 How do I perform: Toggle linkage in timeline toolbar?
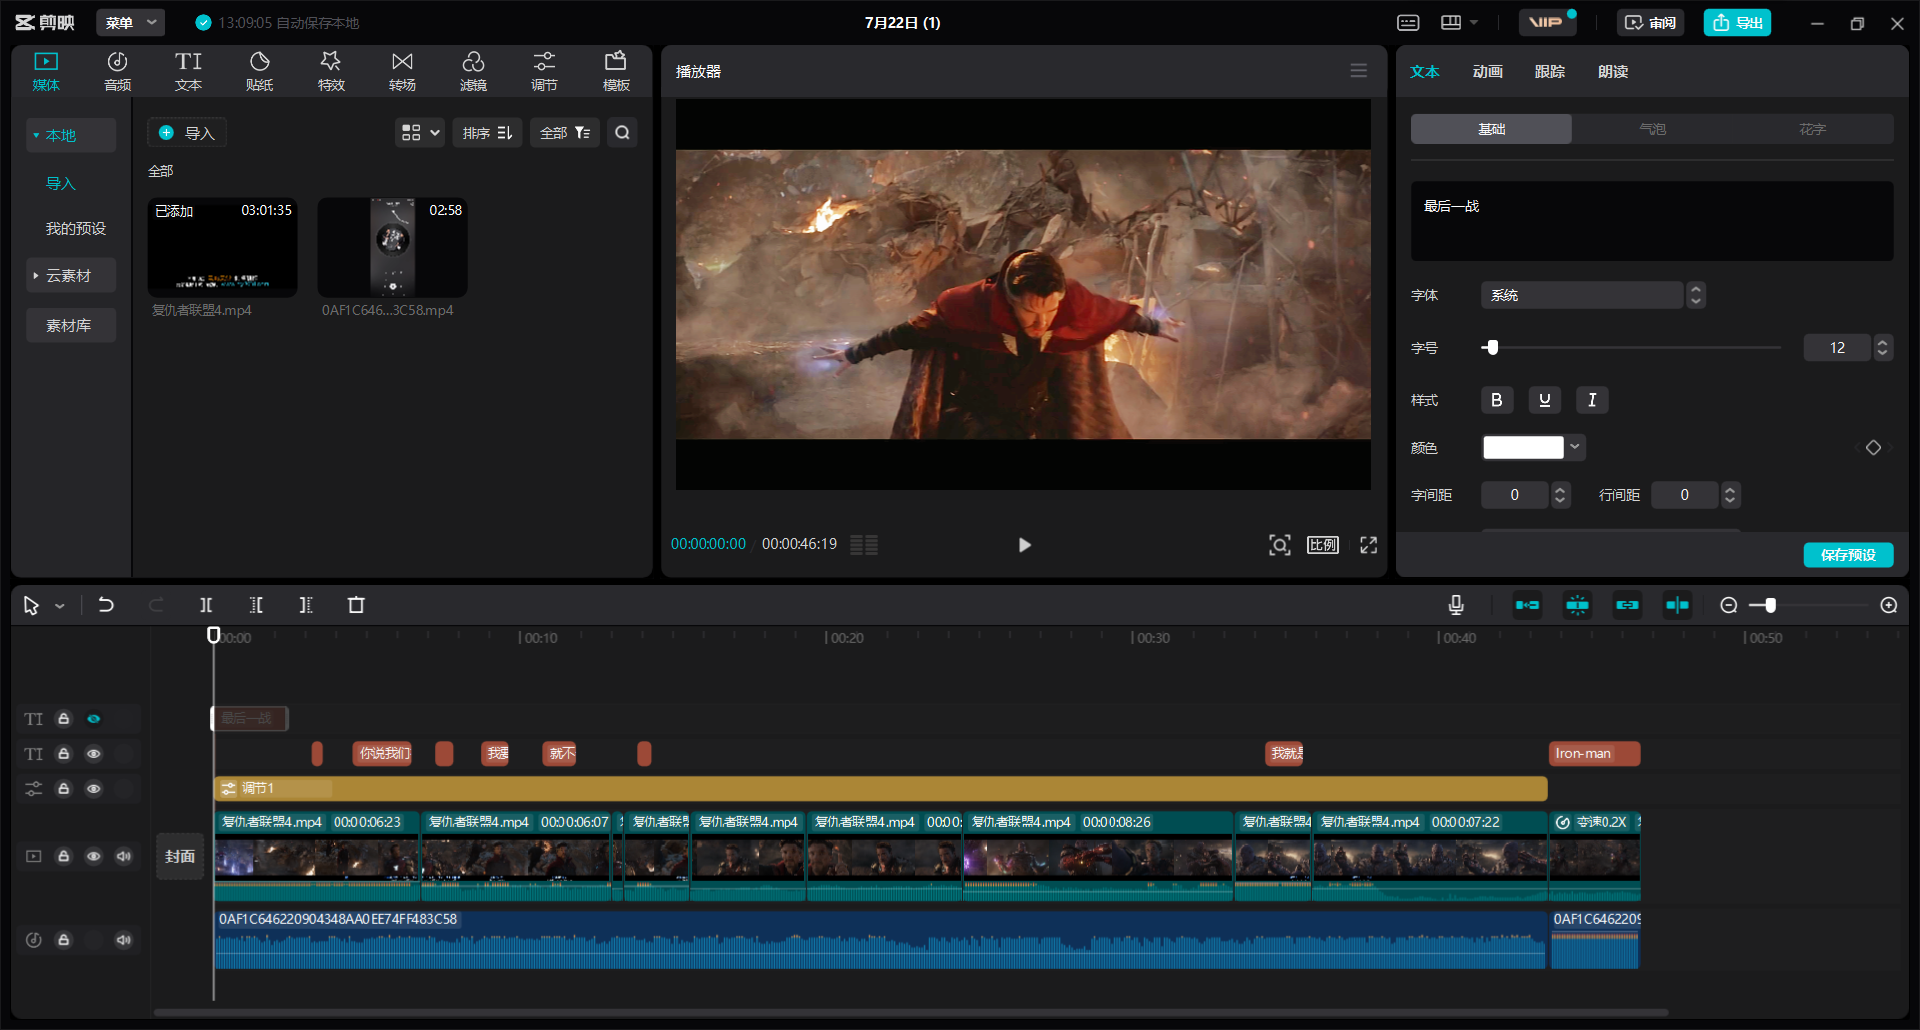(x=1627, y=605)
